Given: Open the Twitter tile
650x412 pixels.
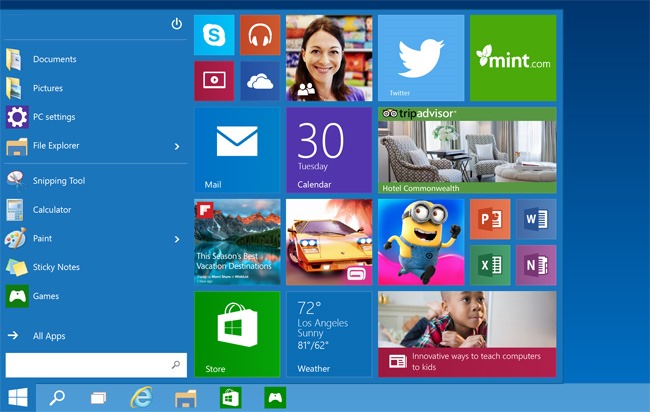Looking at the screenshot, I should [421, 58].
